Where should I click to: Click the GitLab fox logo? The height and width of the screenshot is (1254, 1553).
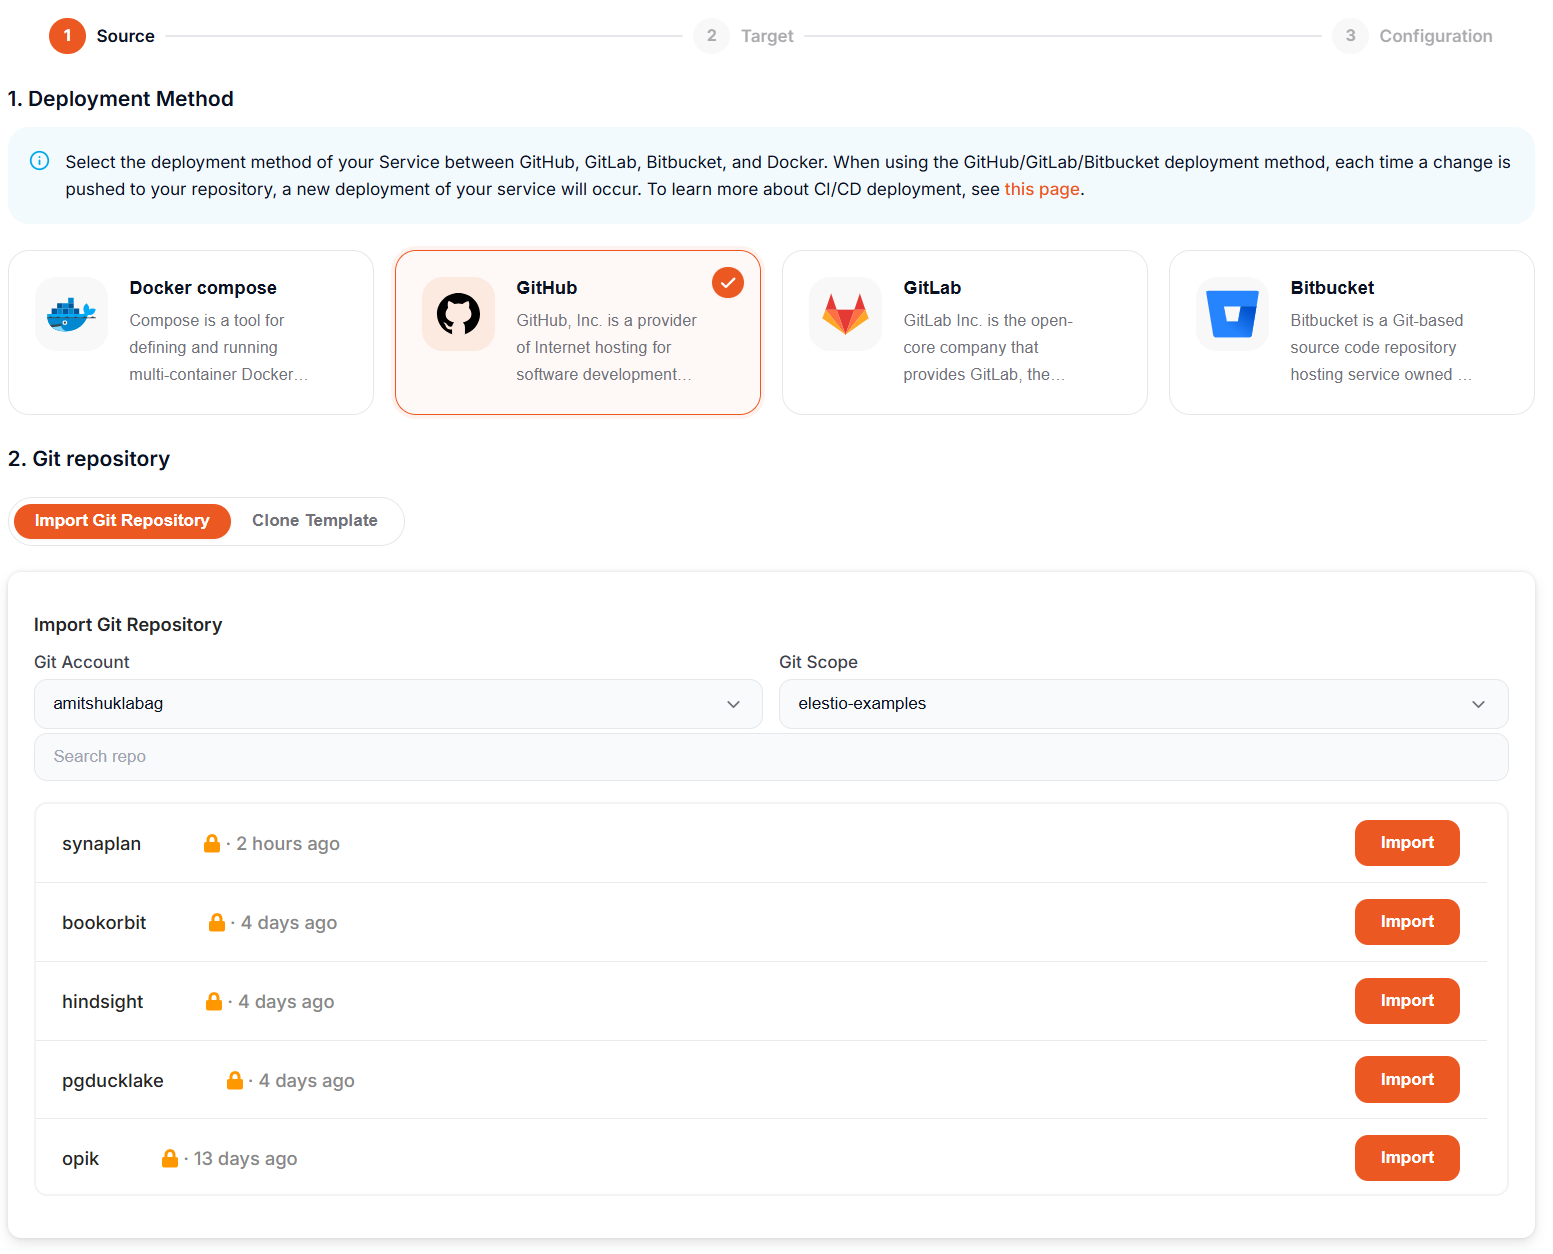point(845,314)
